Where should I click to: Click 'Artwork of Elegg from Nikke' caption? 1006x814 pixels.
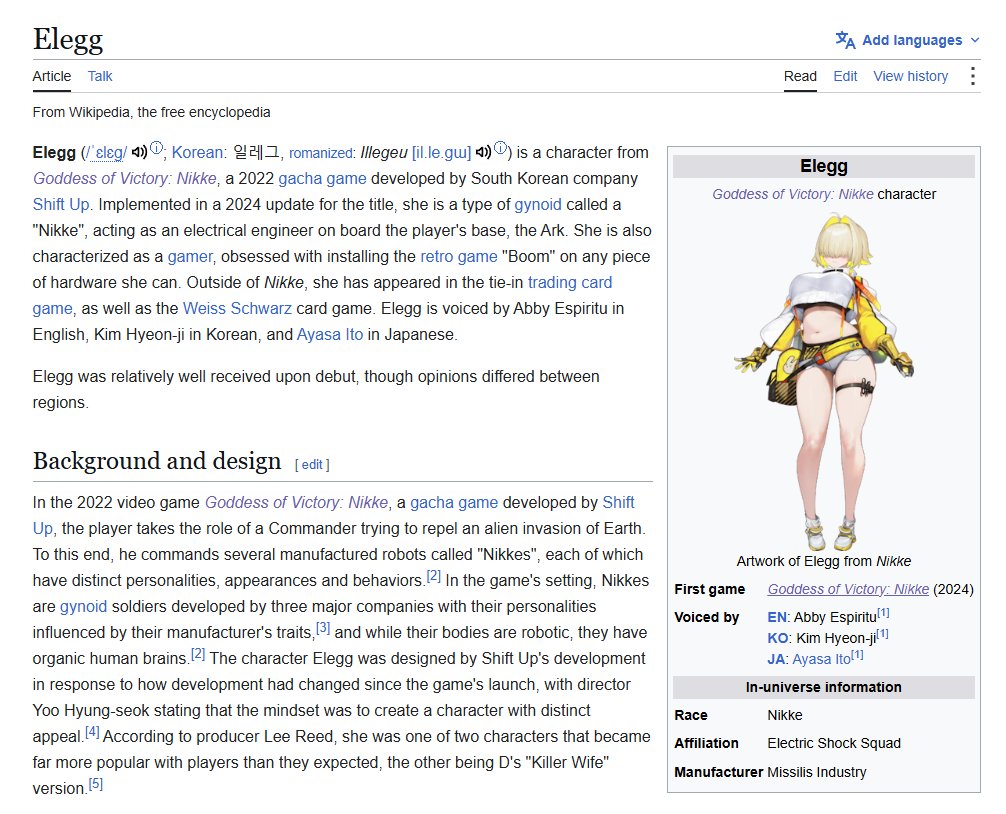[x=824, y=561]
